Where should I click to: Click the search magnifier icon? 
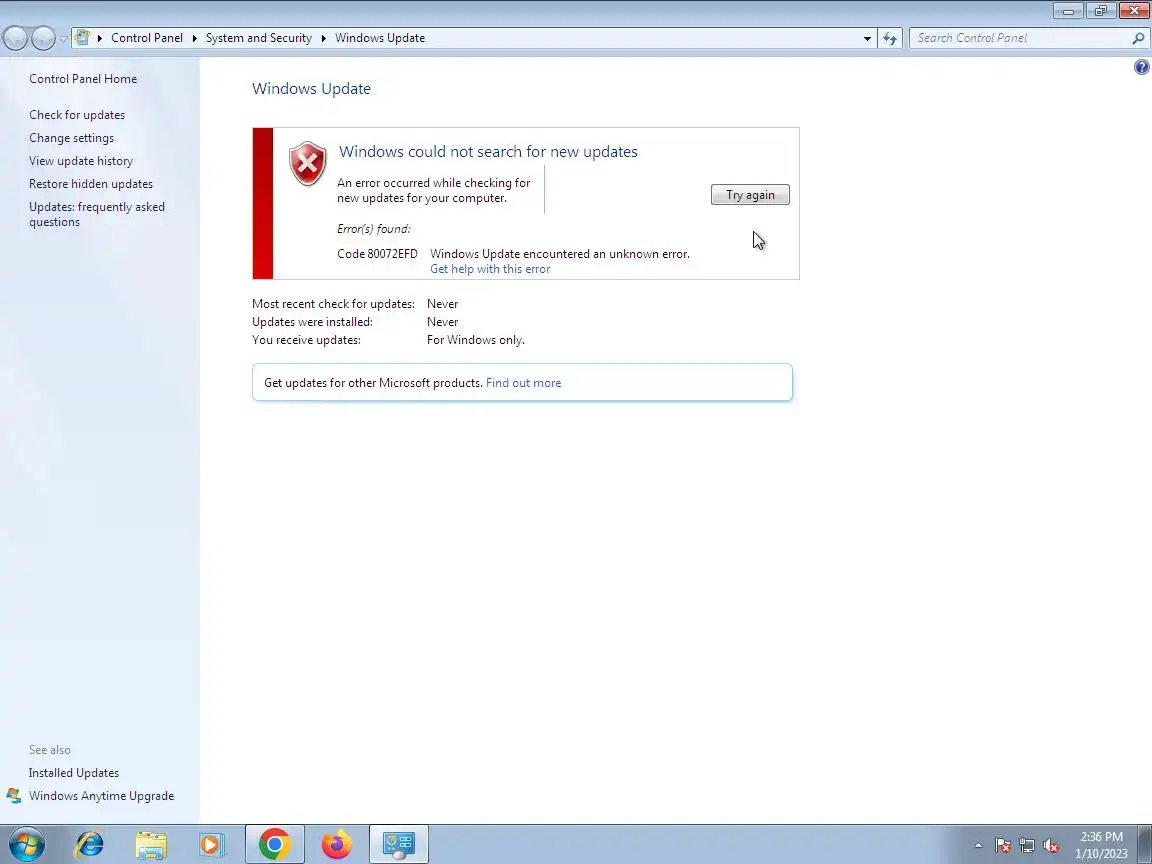(x=1138, y=38)
